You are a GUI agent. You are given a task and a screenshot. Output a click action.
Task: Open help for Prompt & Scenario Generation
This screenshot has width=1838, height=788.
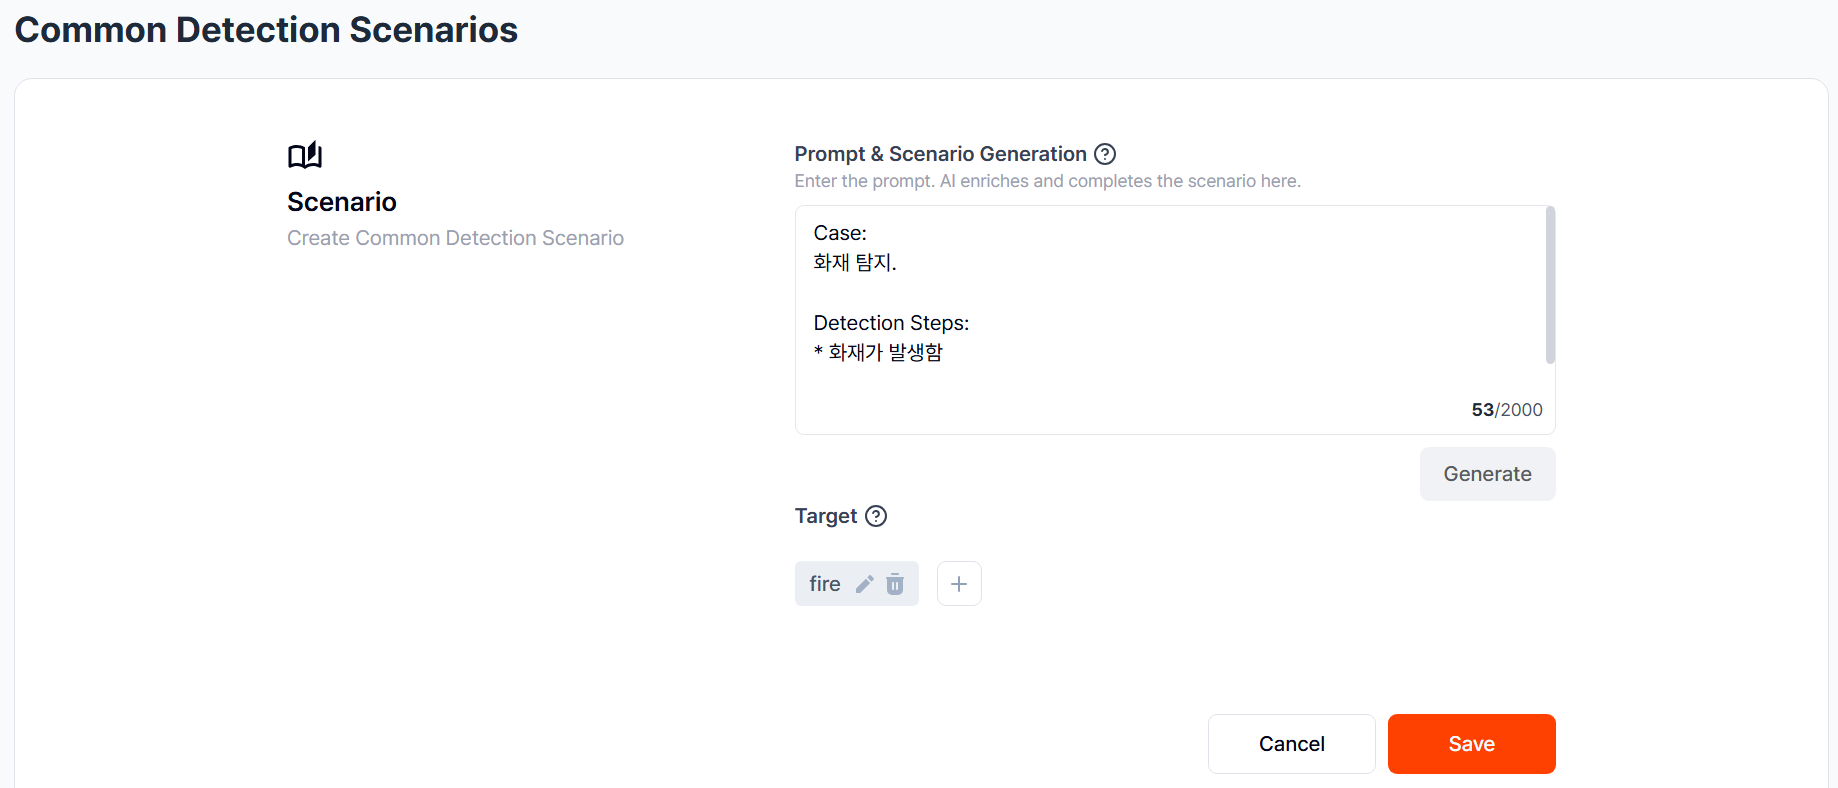point(1104,154)
